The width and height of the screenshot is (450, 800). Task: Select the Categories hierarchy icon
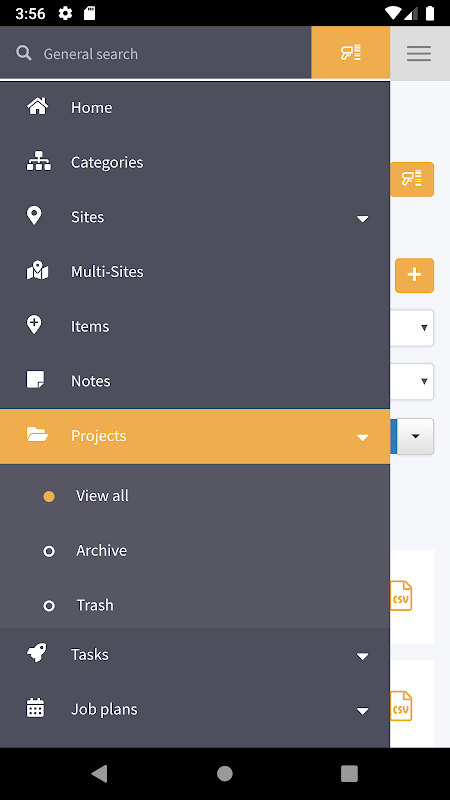click(38, 161)
